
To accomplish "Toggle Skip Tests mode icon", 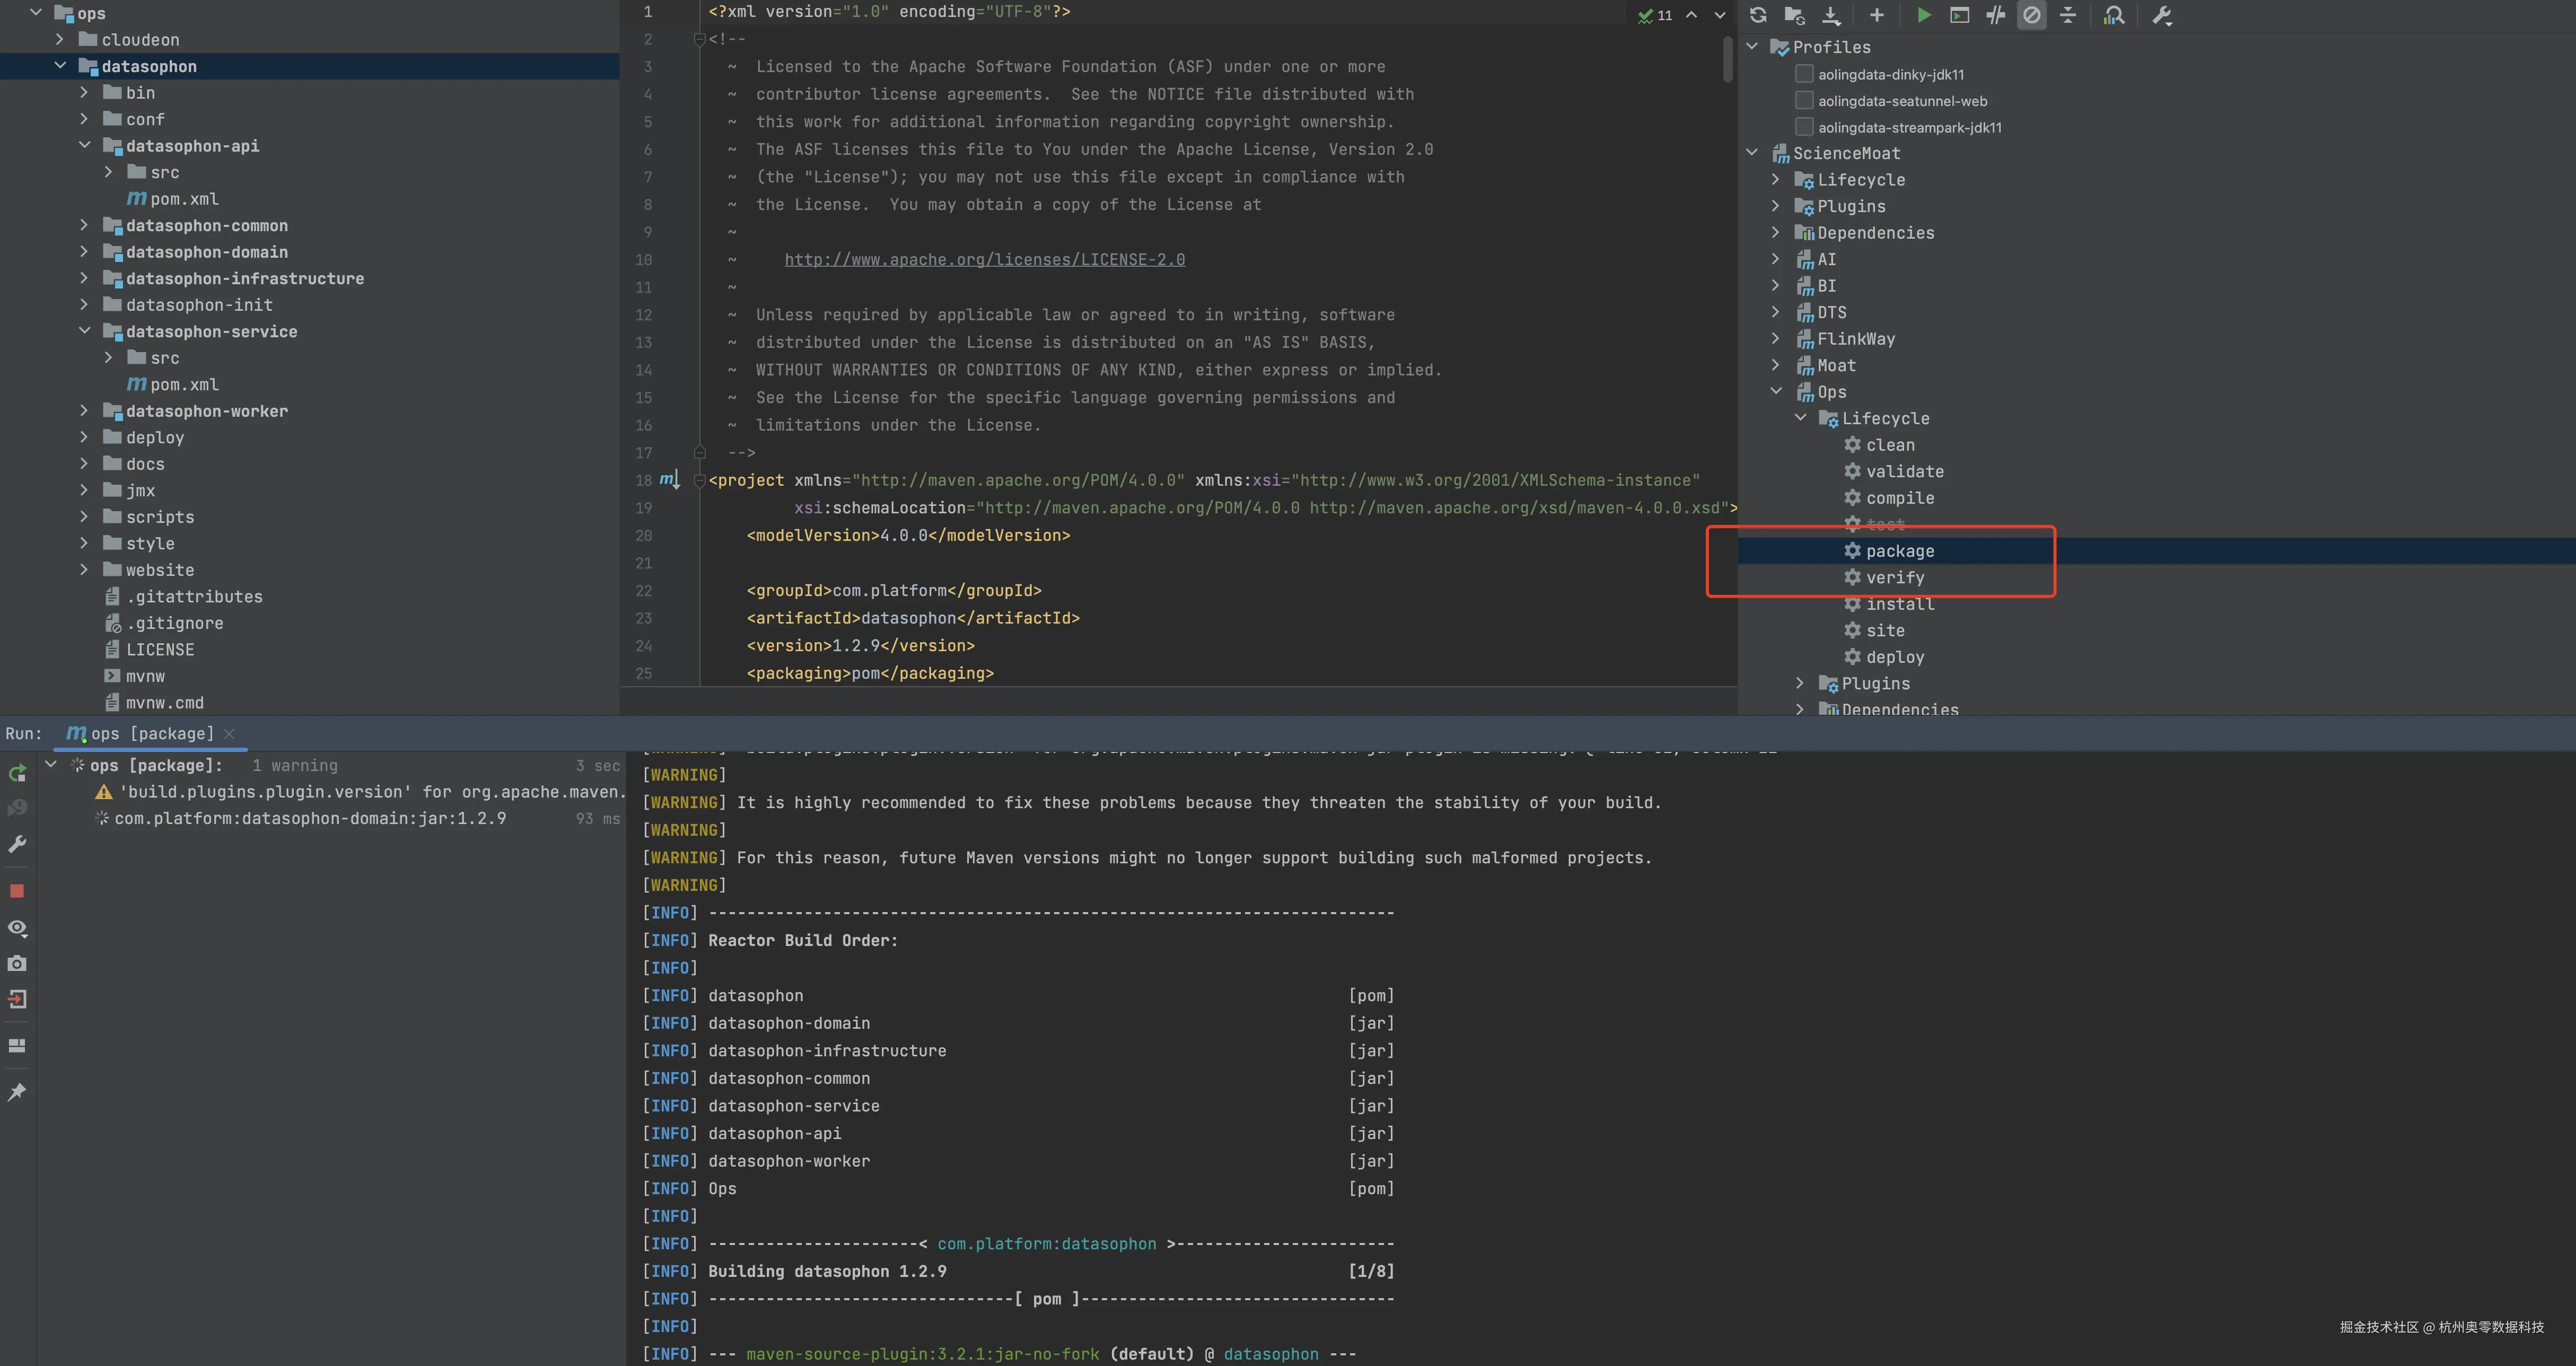I will [x=2031, y=15].
